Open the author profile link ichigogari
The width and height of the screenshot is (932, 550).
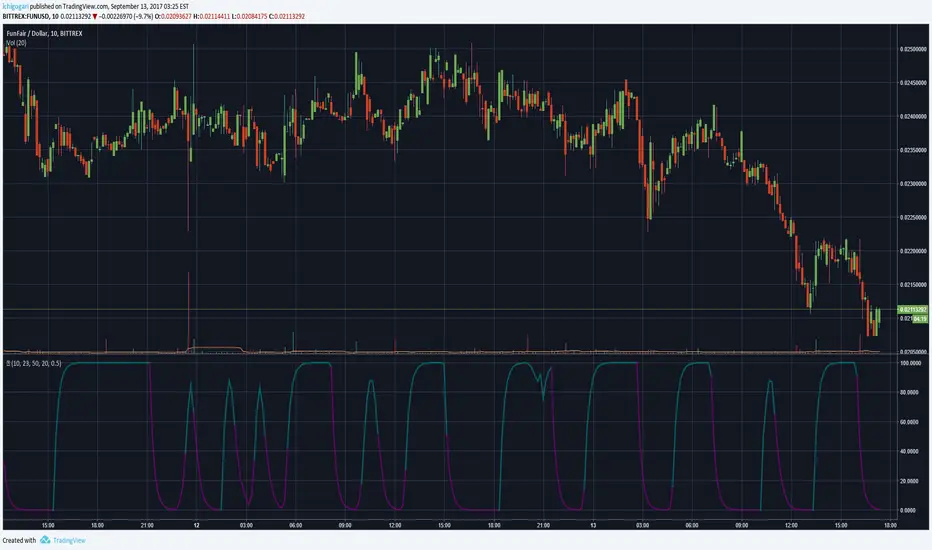15,6
